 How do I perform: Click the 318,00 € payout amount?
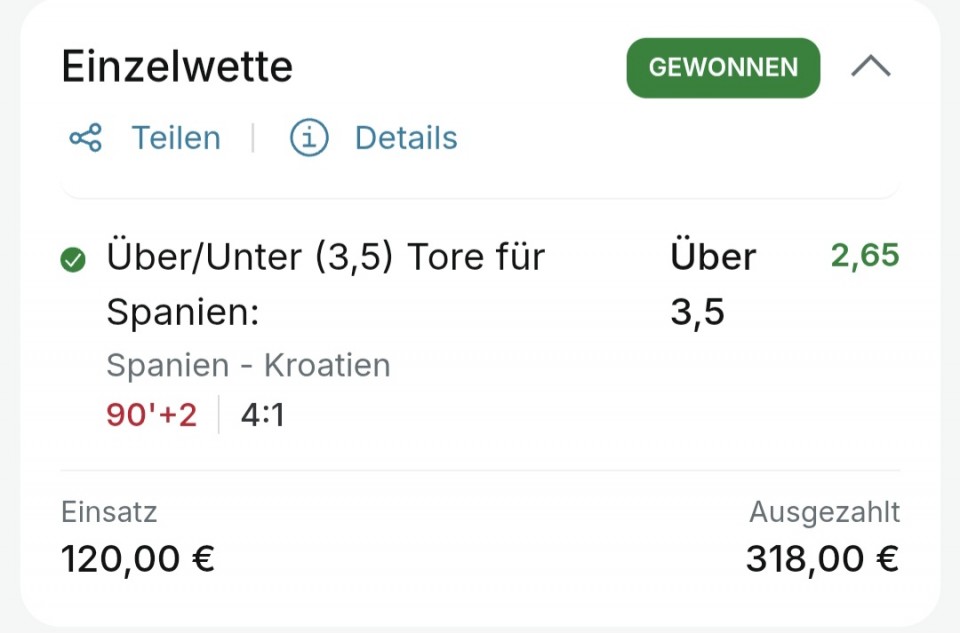point(822,559)
